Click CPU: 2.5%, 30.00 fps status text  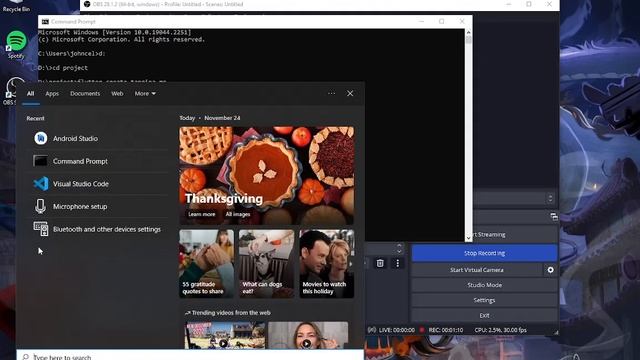500,330
